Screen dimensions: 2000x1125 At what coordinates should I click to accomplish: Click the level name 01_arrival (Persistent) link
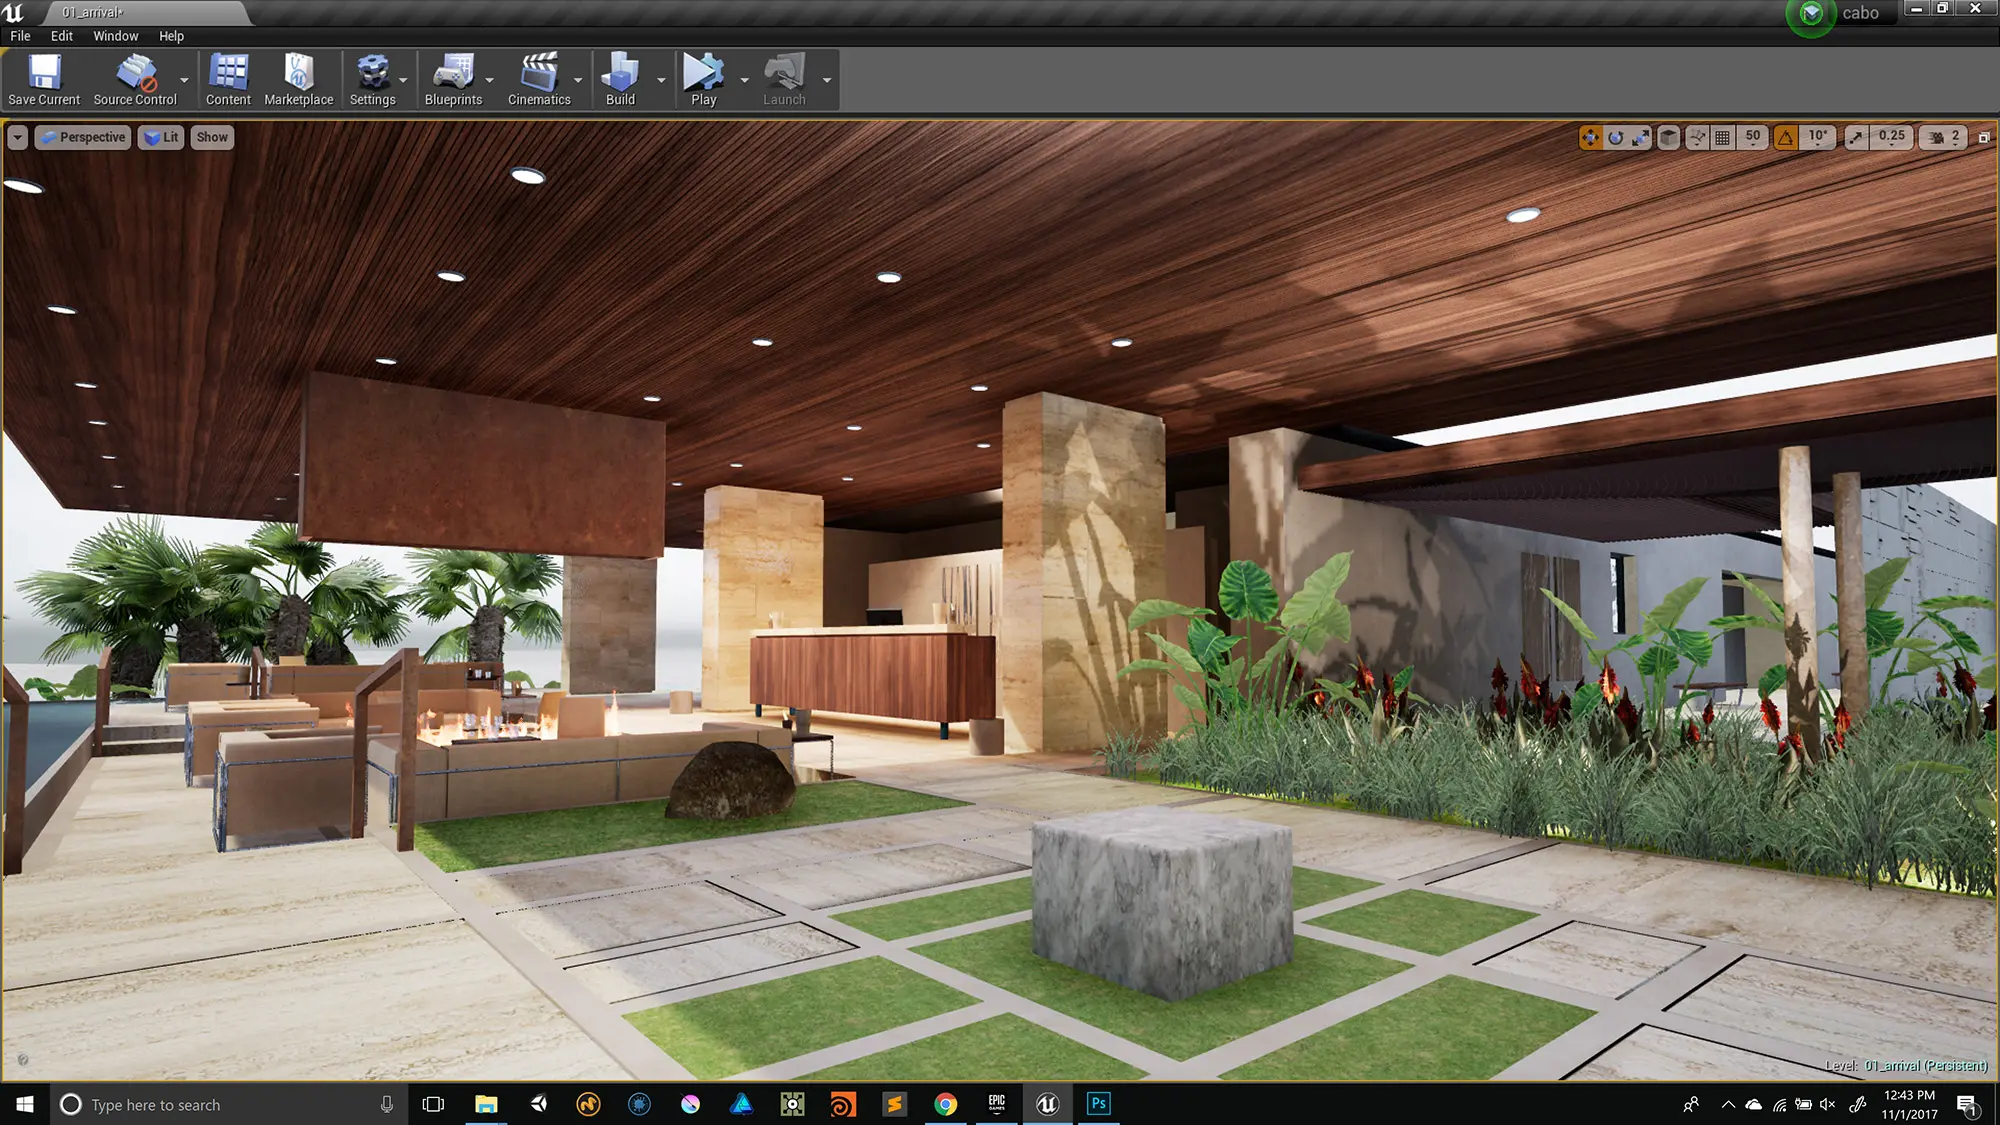[1926, 1066]
